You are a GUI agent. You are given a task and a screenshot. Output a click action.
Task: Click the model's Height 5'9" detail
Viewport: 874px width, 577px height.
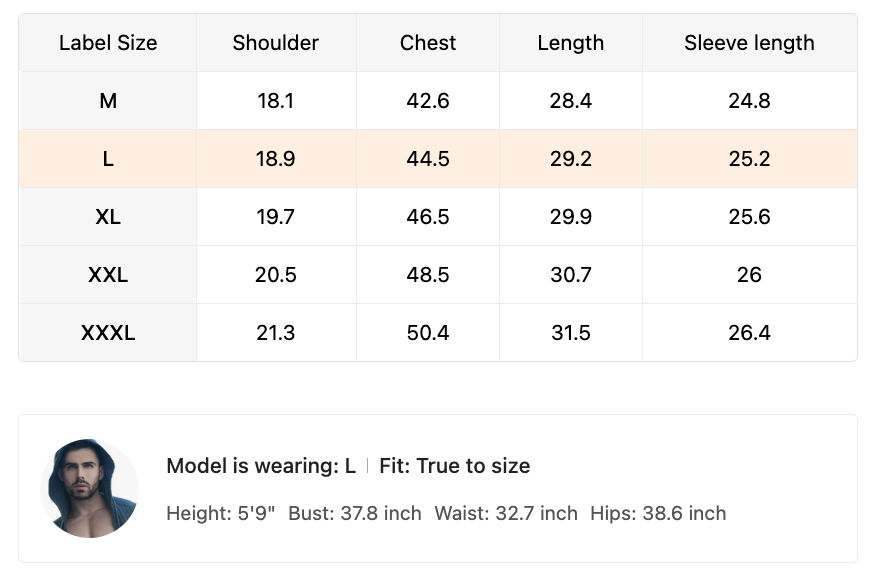tap(221, 514)
